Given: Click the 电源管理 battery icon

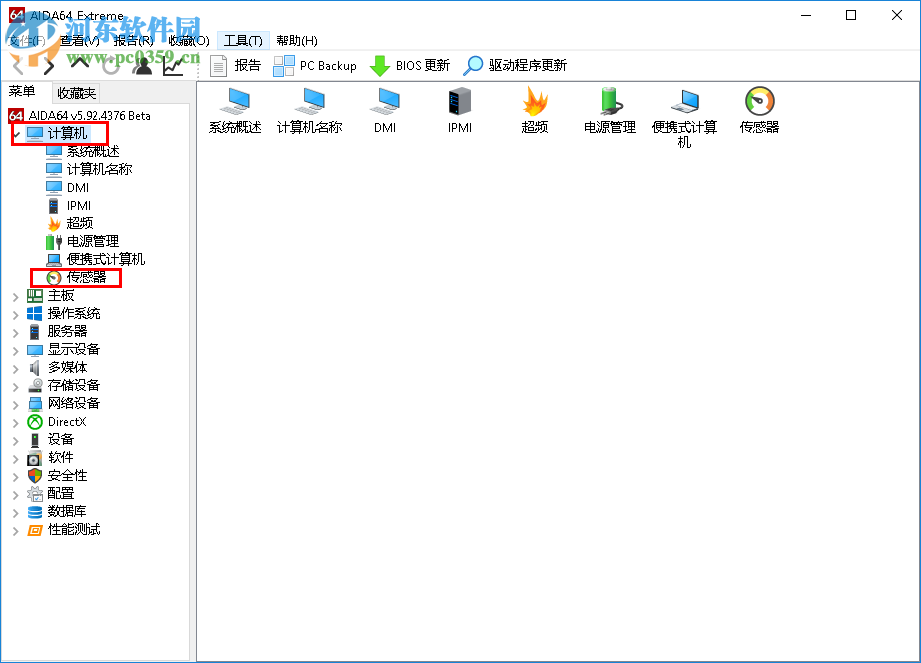Looking at the screenshot, I should (609, 105).
